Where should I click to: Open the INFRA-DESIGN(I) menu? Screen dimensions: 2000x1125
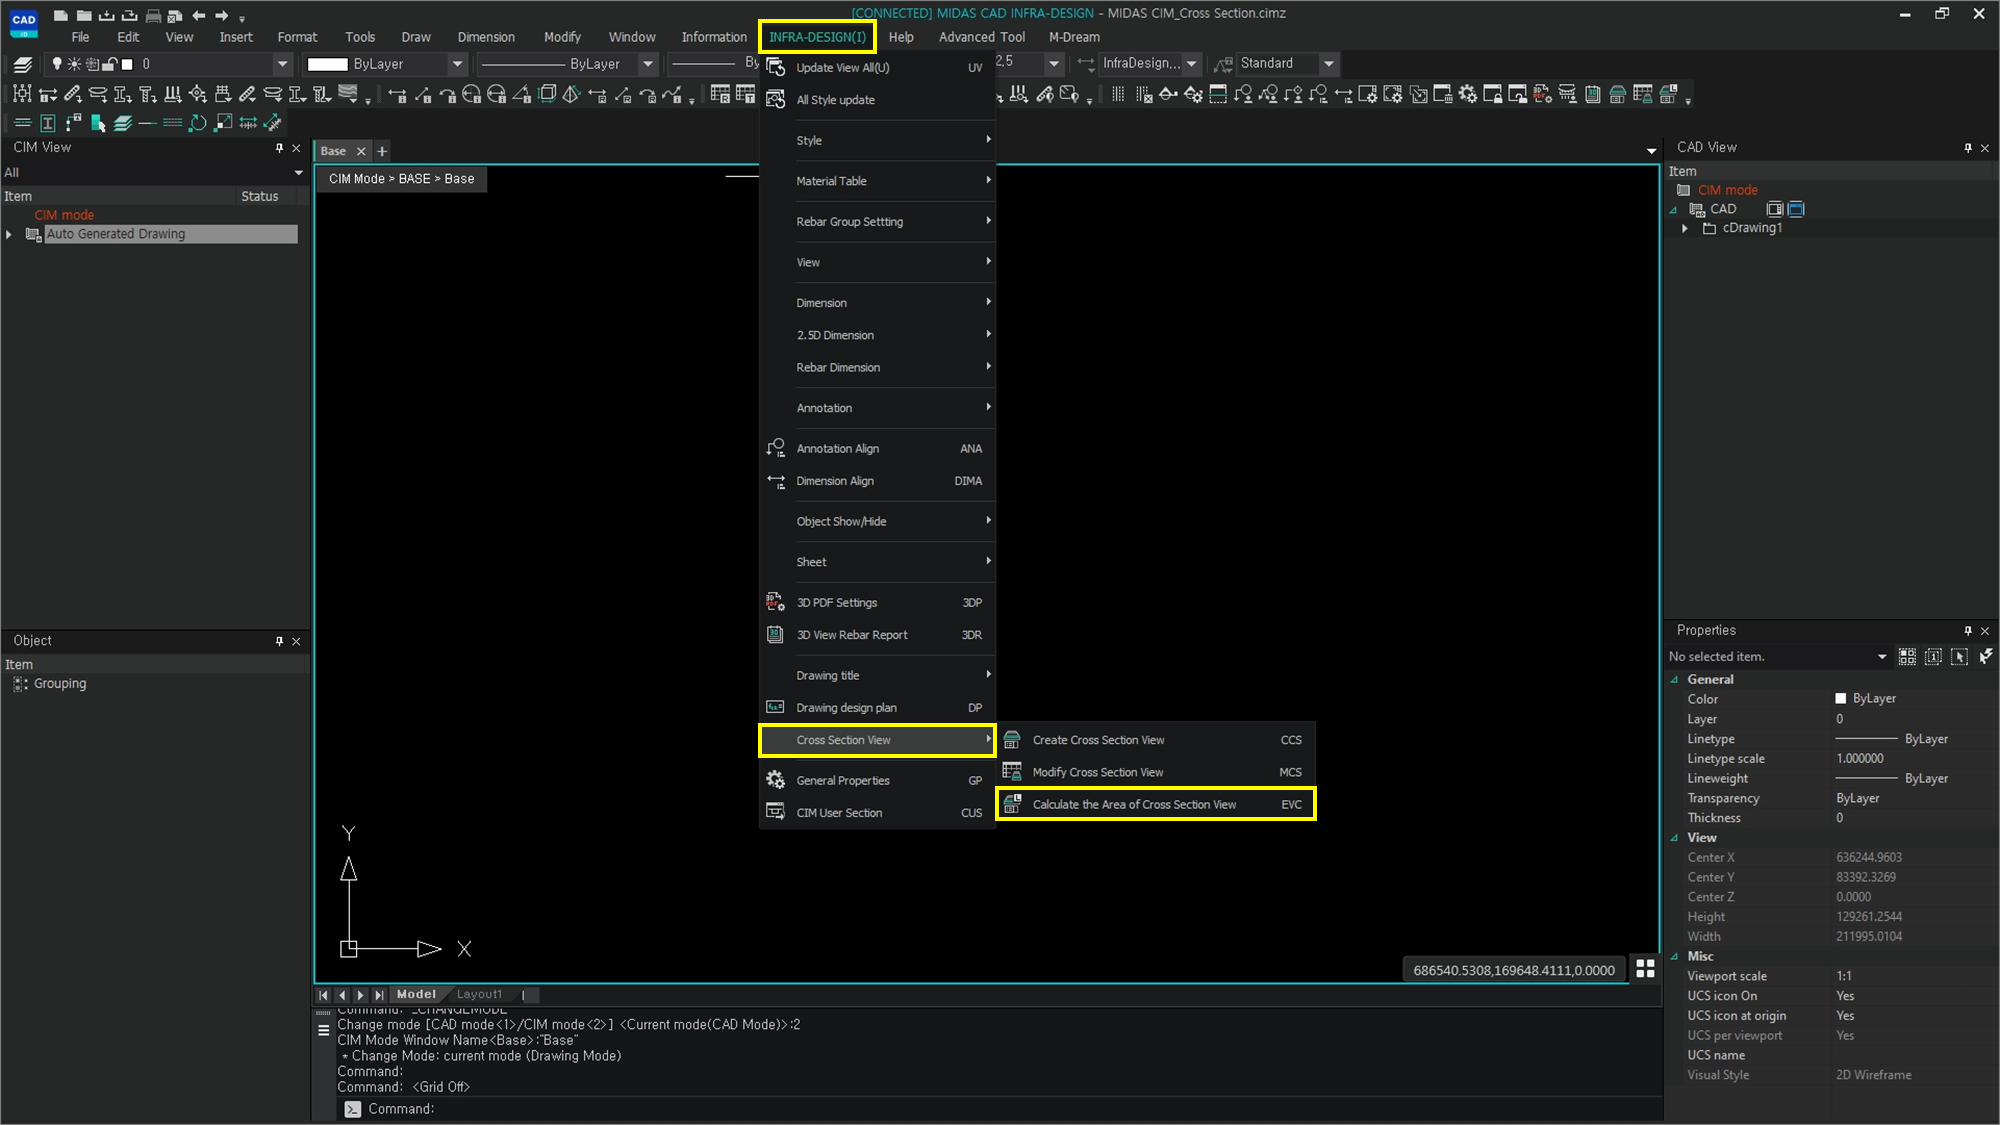817,37
